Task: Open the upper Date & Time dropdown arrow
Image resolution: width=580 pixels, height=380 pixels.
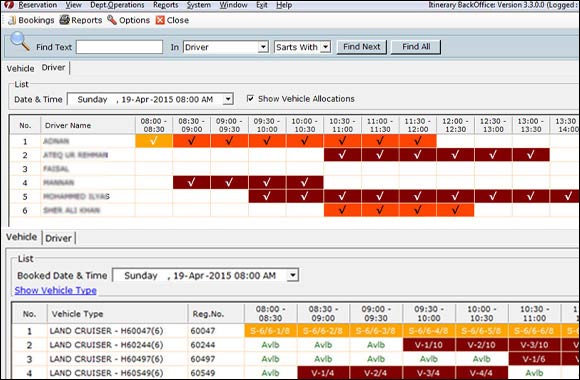Action: pos(228,99)
